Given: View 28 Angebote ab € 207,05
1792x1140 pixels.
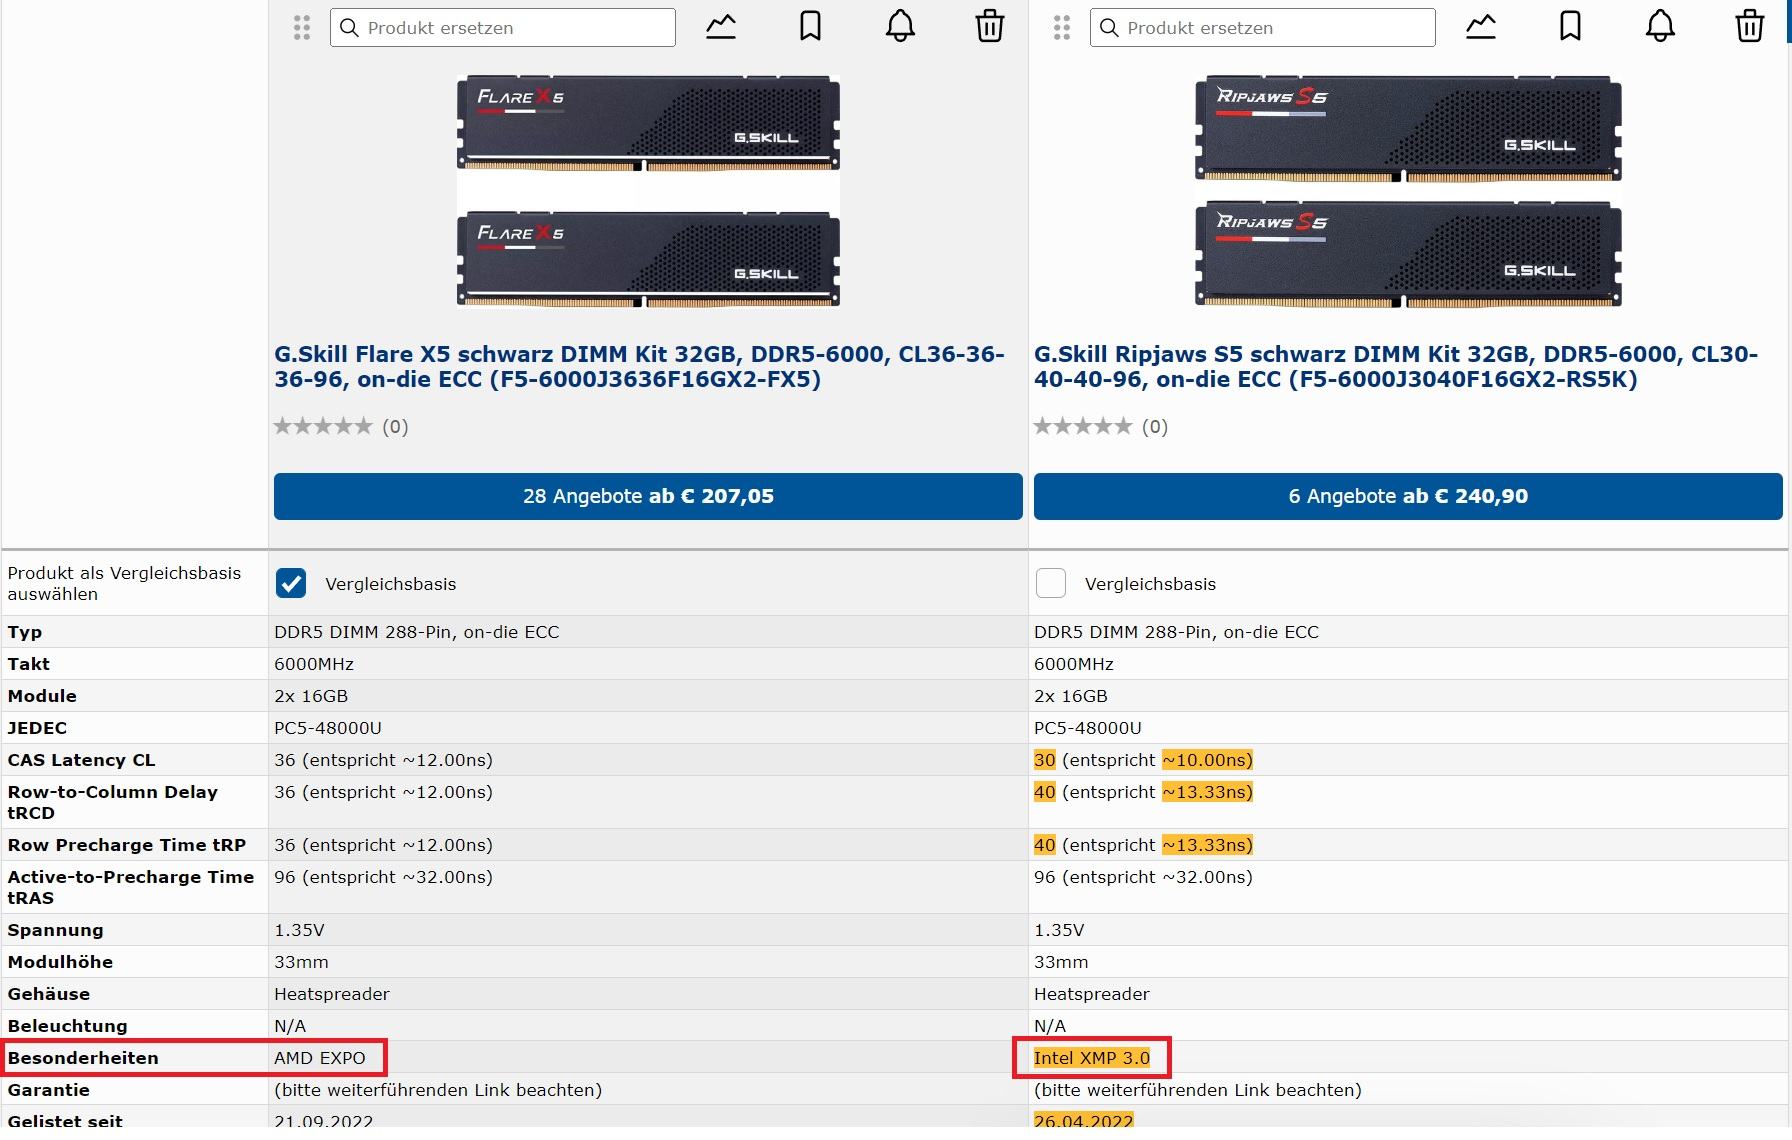Looking at the screenshot, I should coord(648,496).
